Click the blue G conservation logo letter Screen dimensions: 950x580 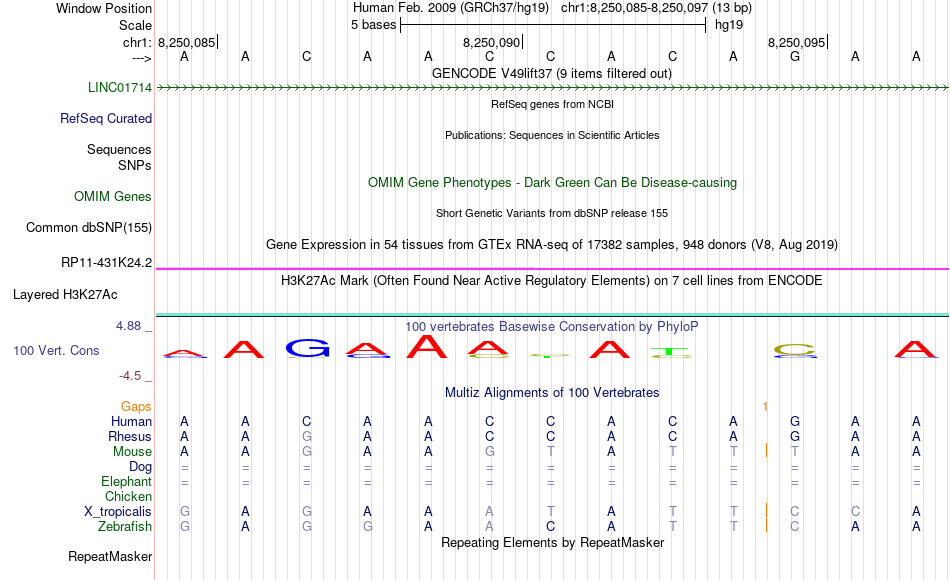tap(307, 348)
